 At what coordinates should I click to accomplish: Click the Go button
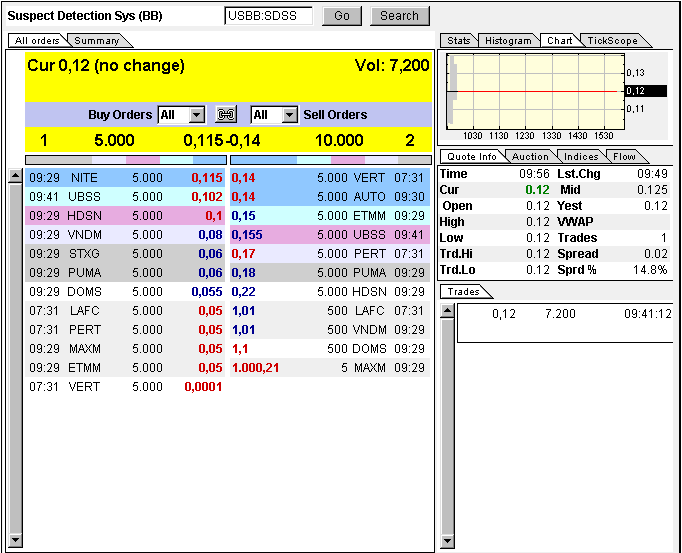point(342,16)
